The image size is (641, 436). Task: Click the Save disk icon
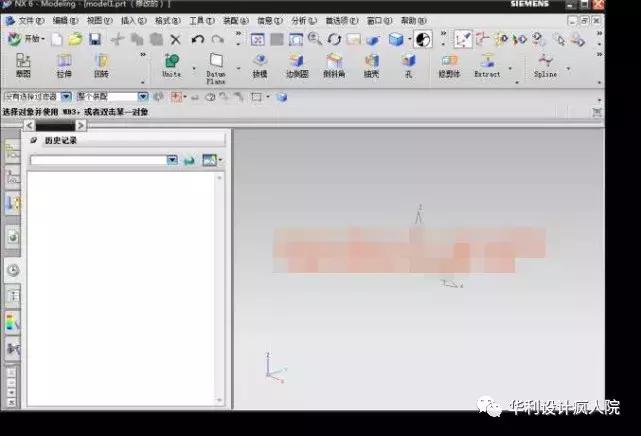(x=94, y=39)
